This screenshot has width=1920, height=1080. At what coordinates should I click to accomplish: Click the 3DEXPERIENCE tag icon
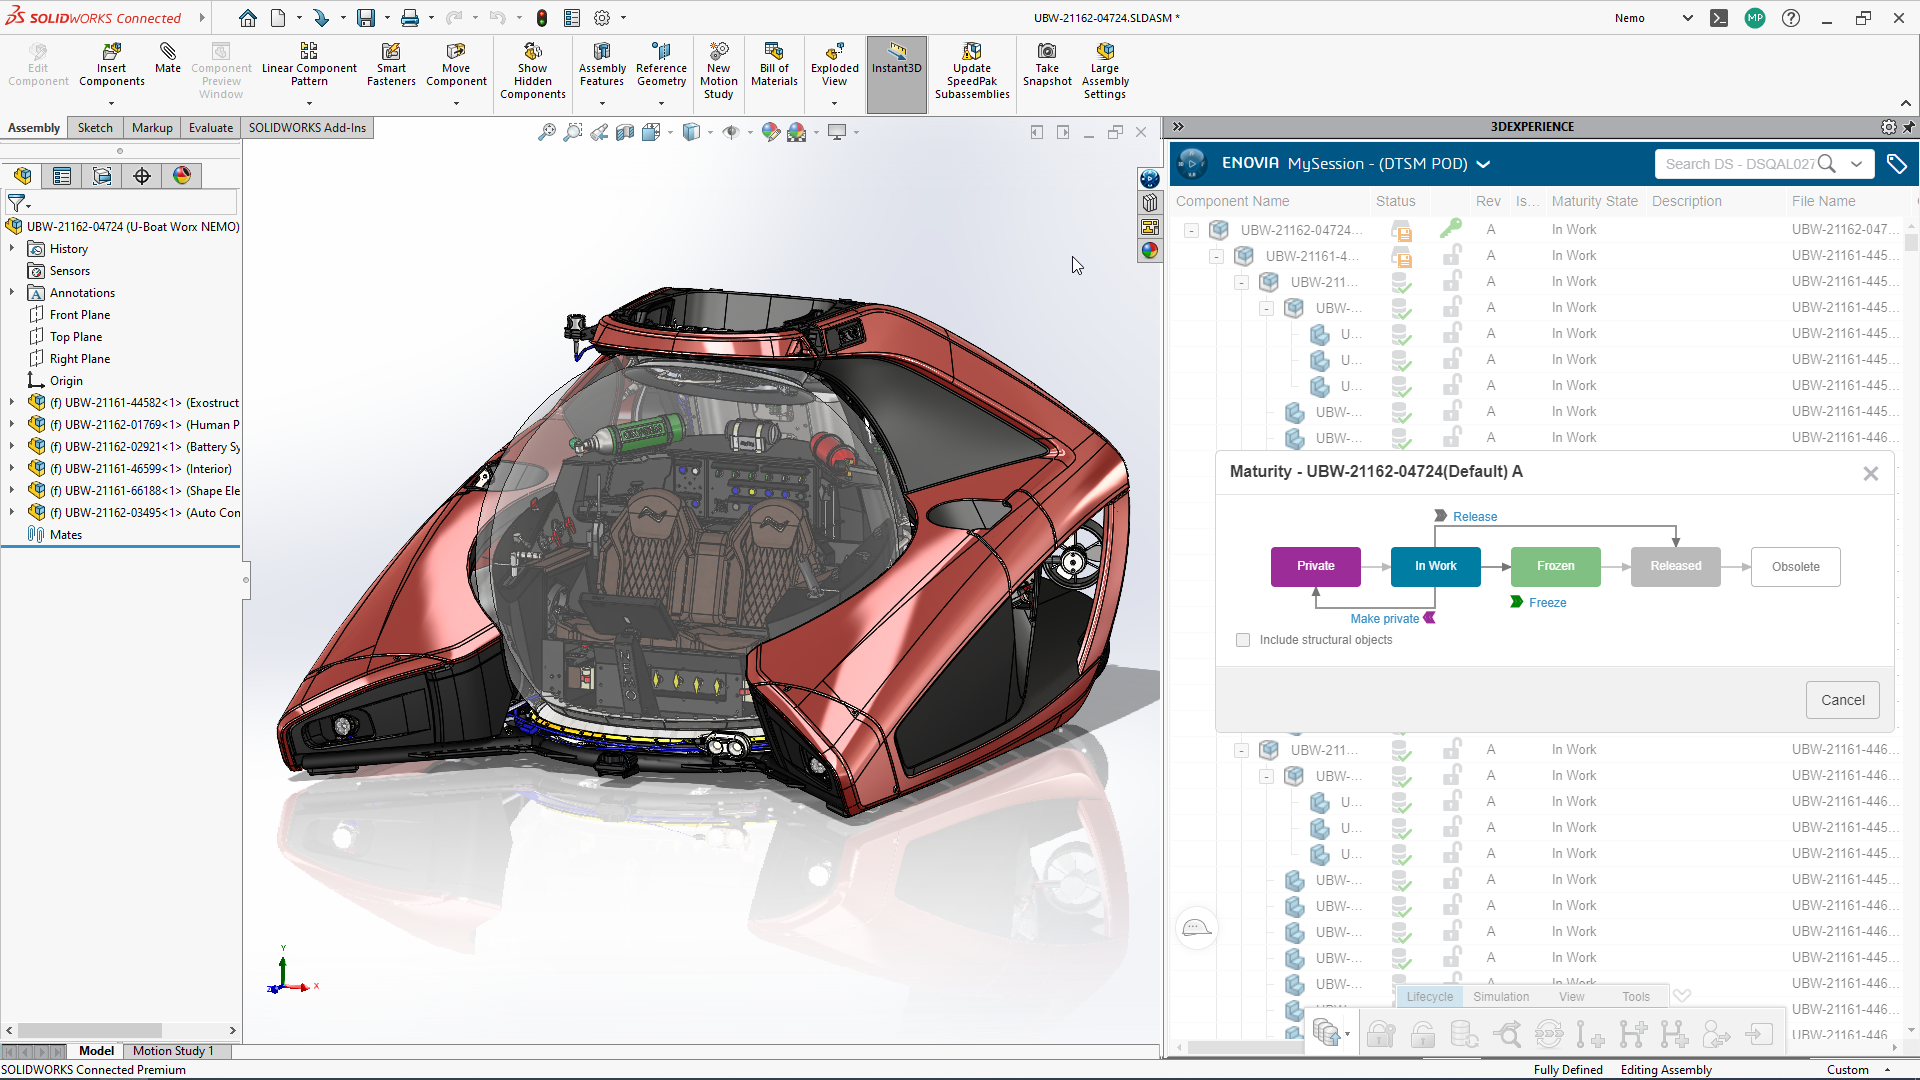pos(1896,164)
